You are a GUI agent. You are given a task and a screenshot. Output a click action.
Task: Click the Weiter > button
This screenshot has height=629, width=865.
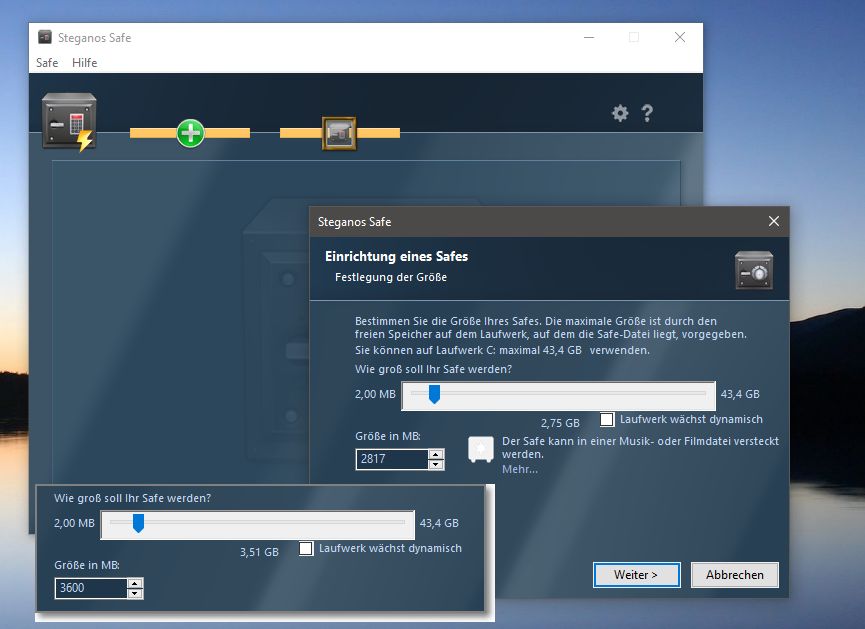[x=637, y=575]
